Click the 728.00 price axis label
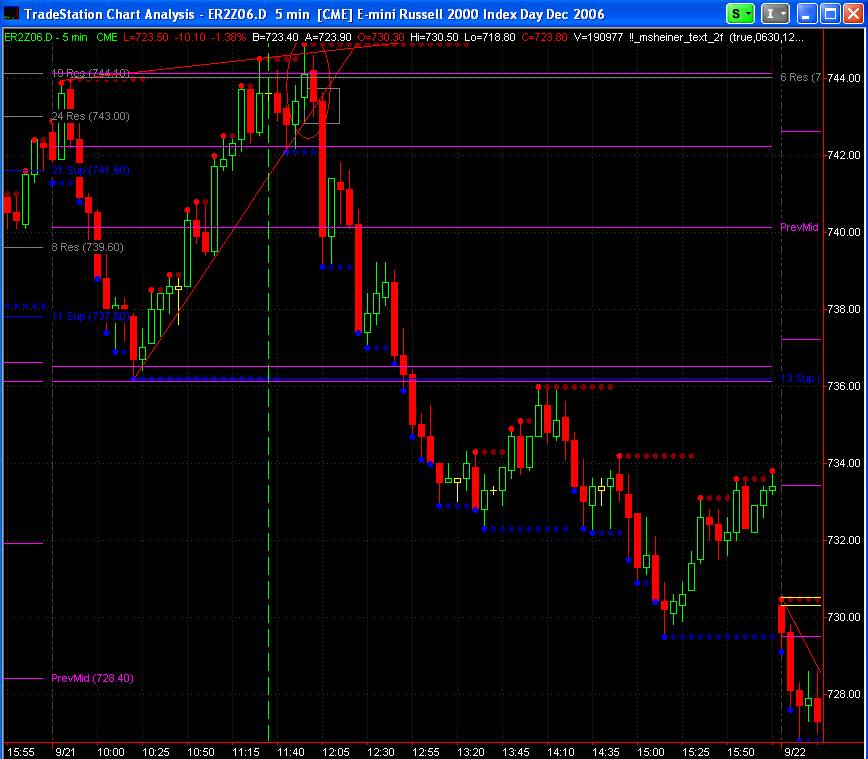The width and height of the screenshot is (868, 759). (844, 694)
